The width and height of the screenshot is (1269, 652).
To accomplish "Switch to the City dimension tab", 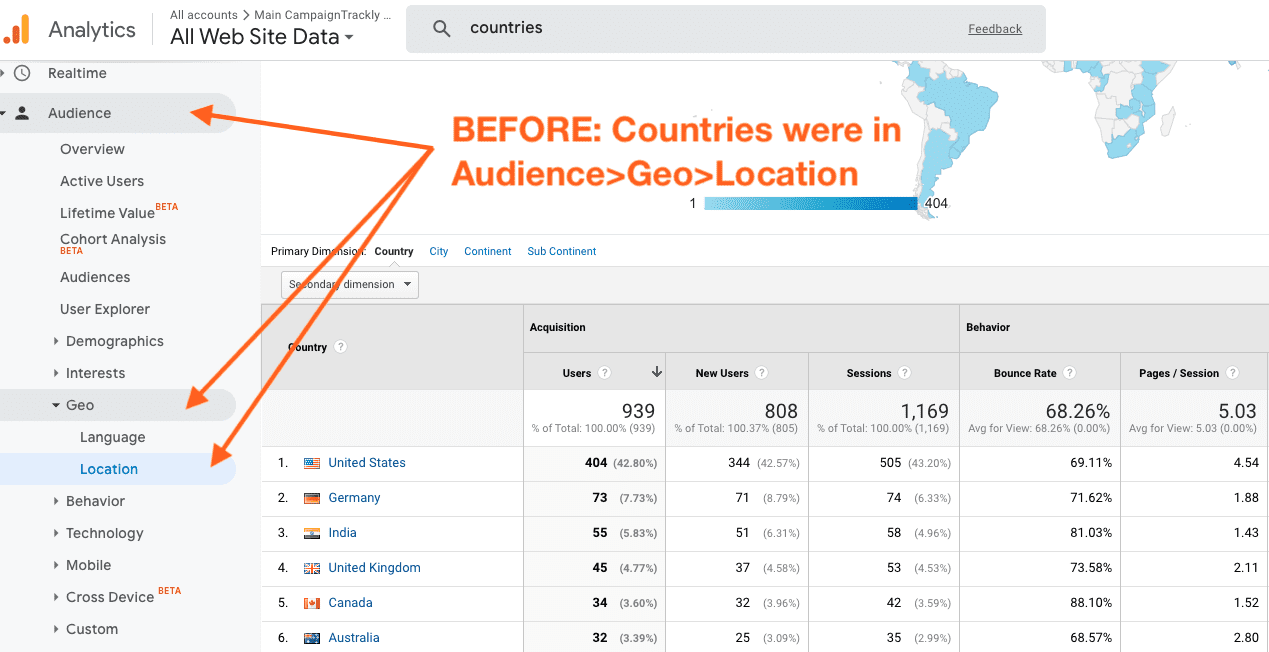I will click(438, 251).
